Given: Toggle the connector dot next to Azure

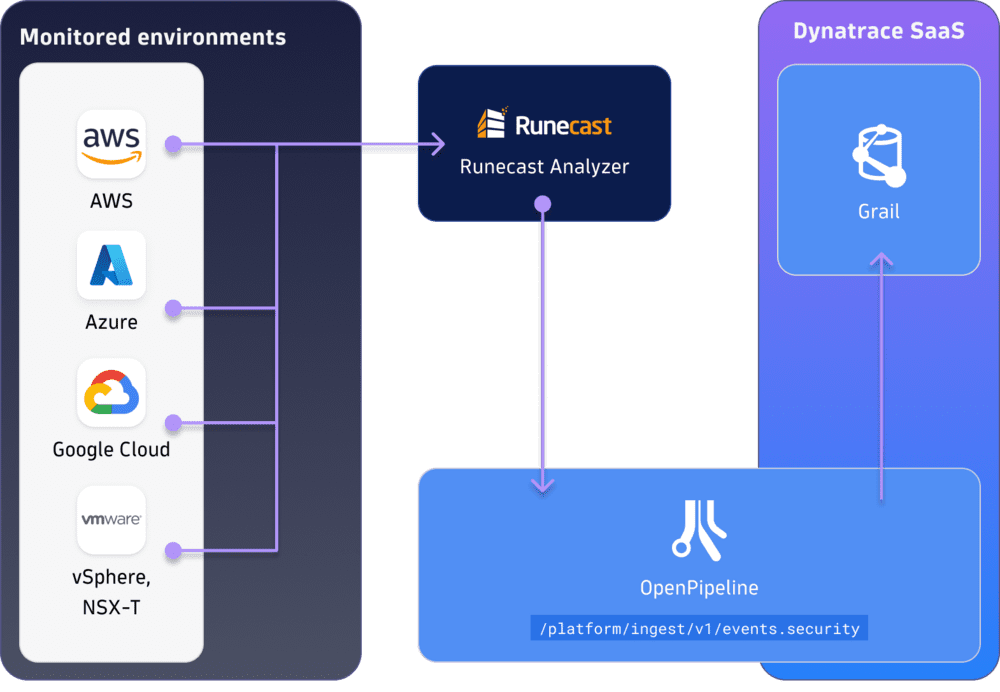Looking at the screenshot, I should (x=174, y=307).
